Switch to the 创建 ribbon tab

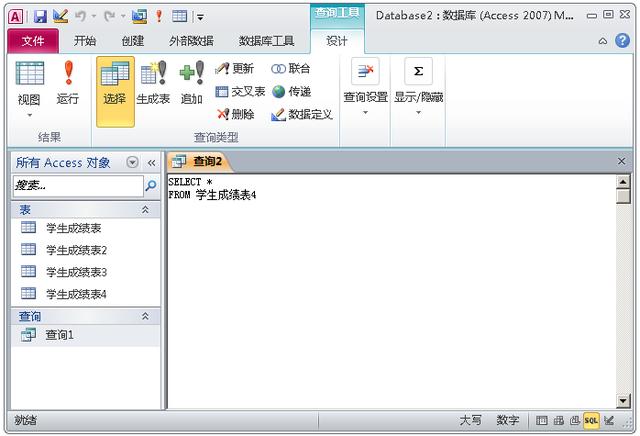tap(133, 41)
